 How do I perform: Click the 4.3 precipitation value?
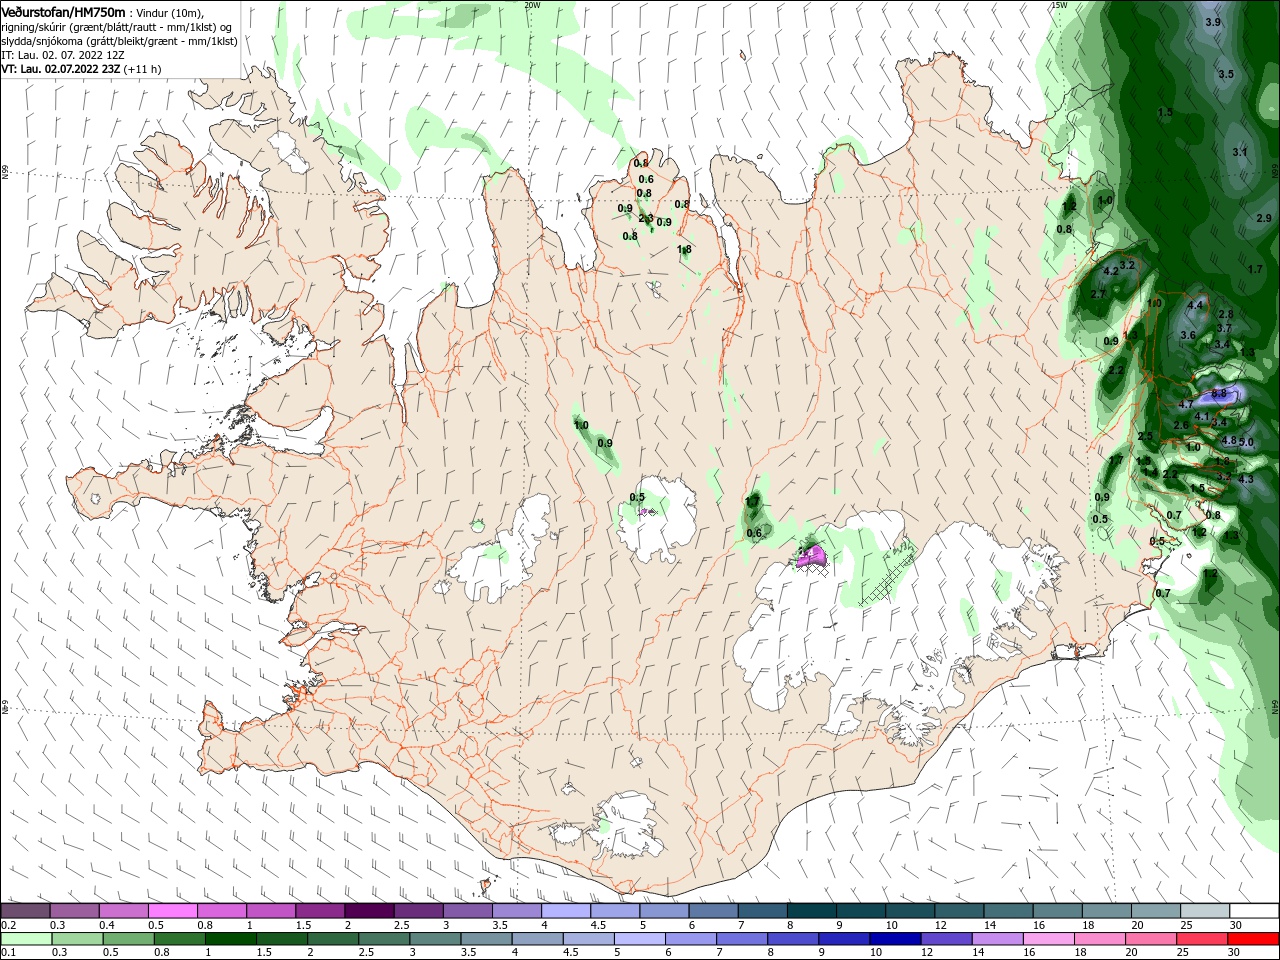[1246, 479]
